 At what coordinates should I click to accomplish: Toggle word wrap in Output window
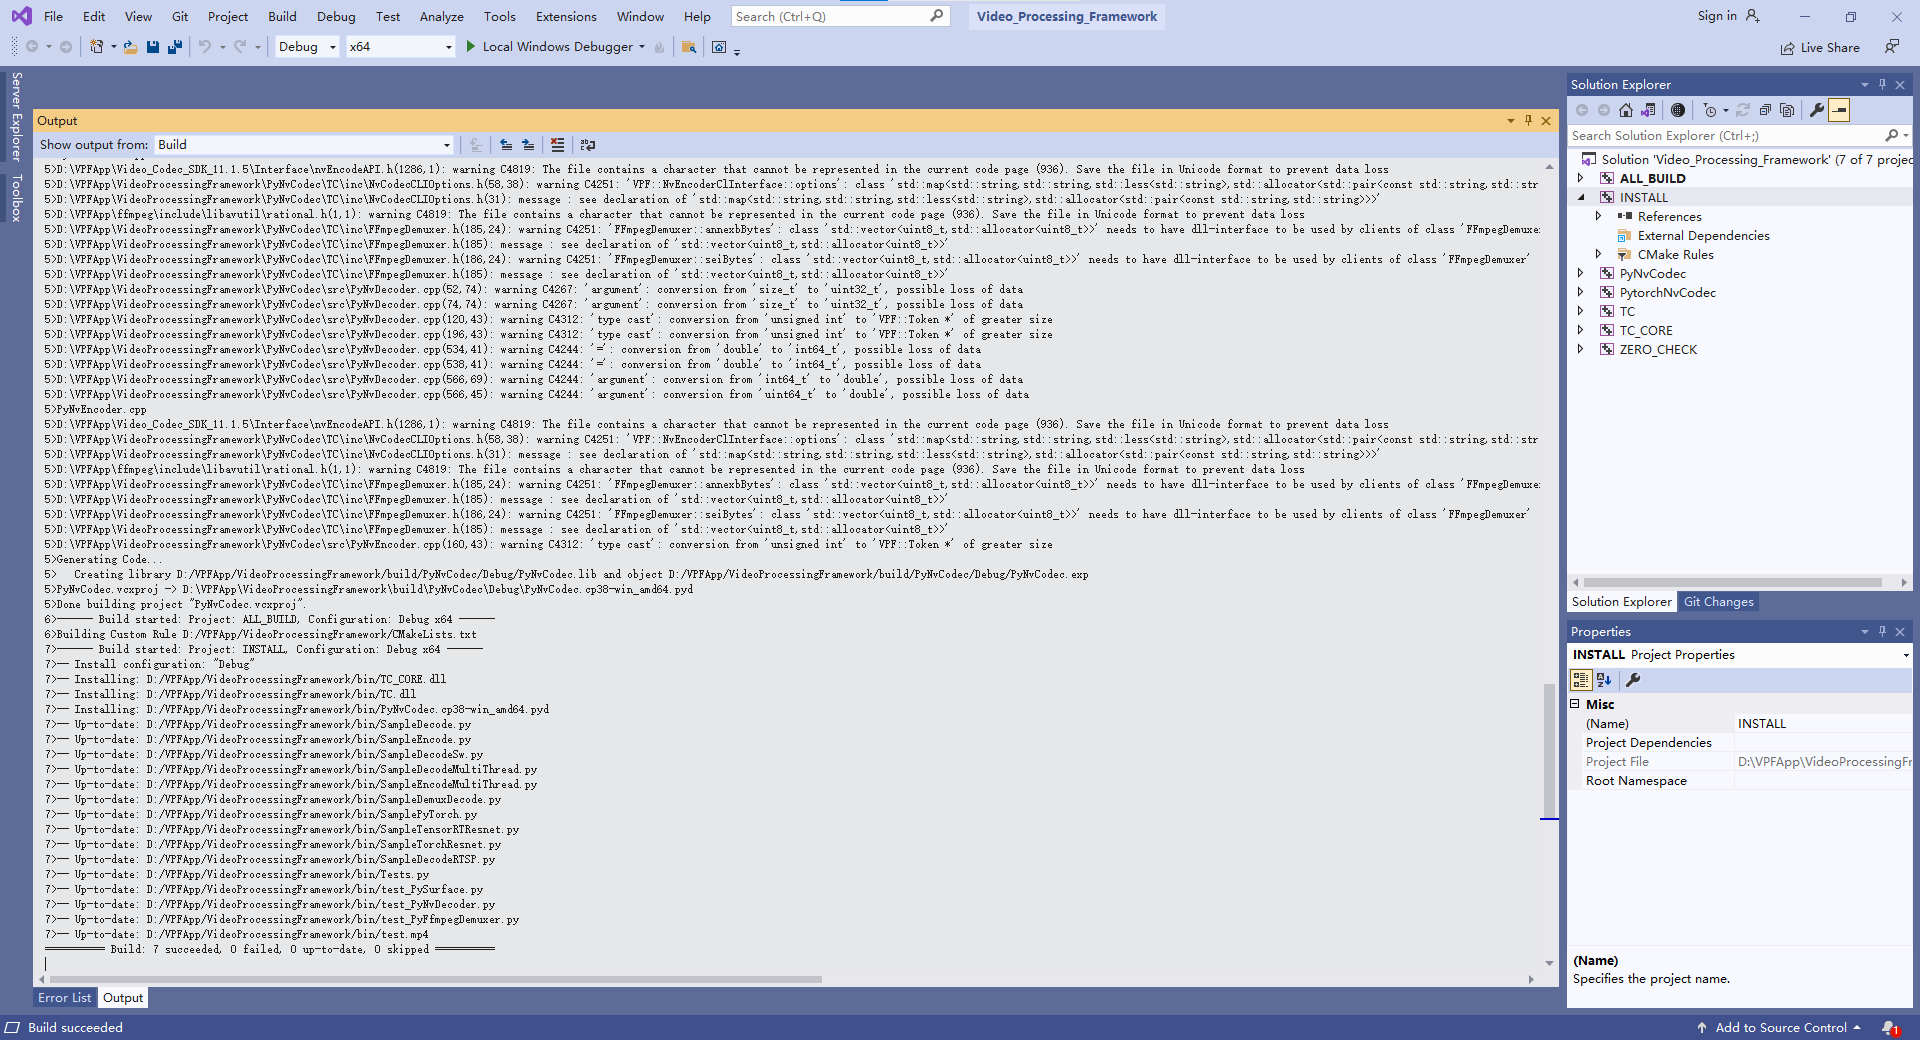pos(587,145)
